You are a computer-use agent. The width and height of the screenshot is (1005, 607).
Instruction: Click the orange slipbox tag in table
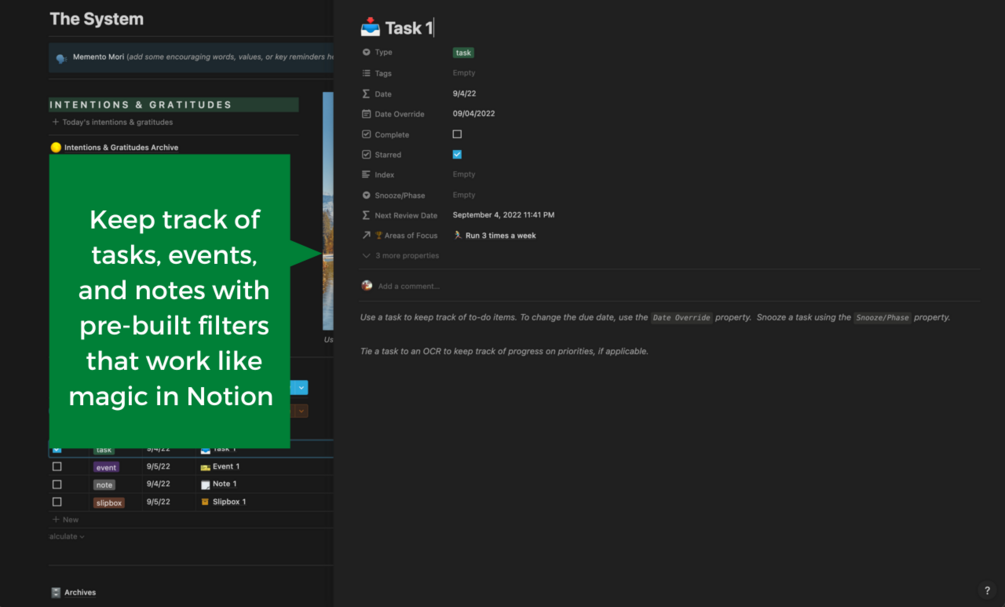(x=109, y=503)
